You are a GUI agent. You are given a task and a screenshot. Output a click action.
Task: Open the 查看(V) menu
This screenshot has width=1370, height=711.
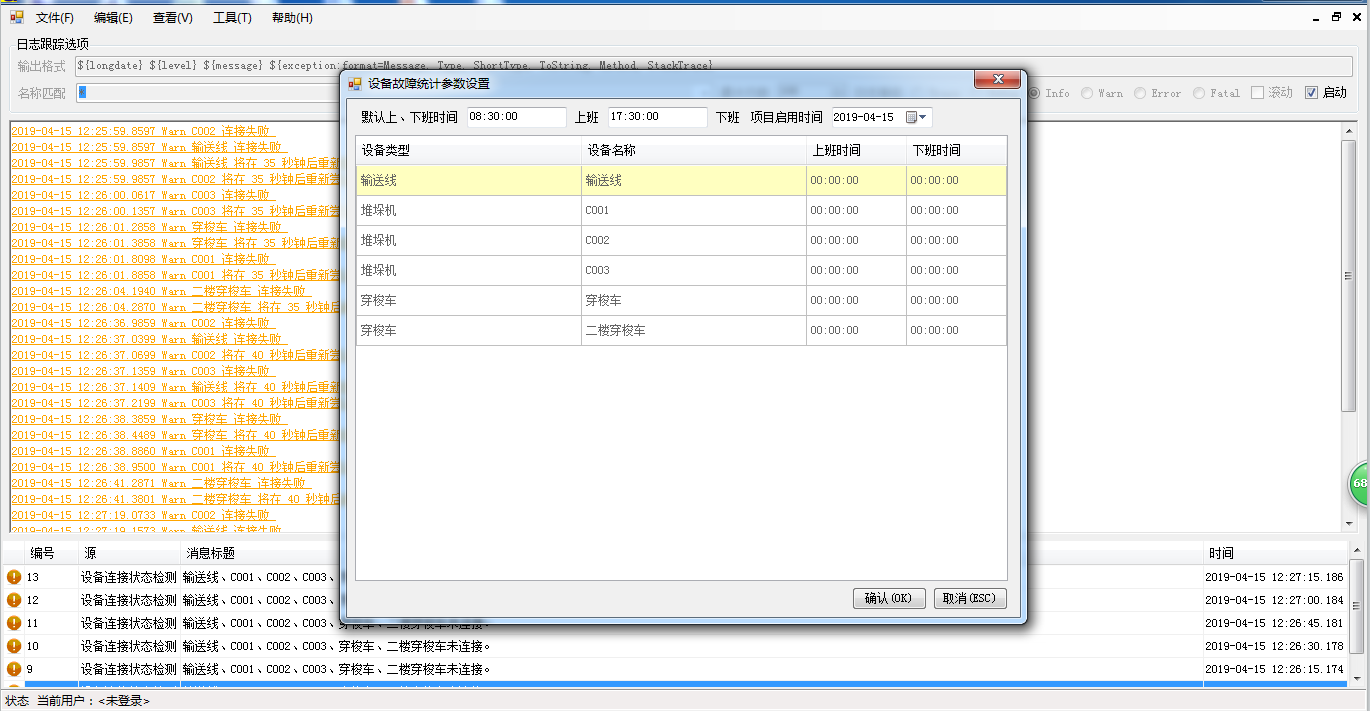[172, 18]
